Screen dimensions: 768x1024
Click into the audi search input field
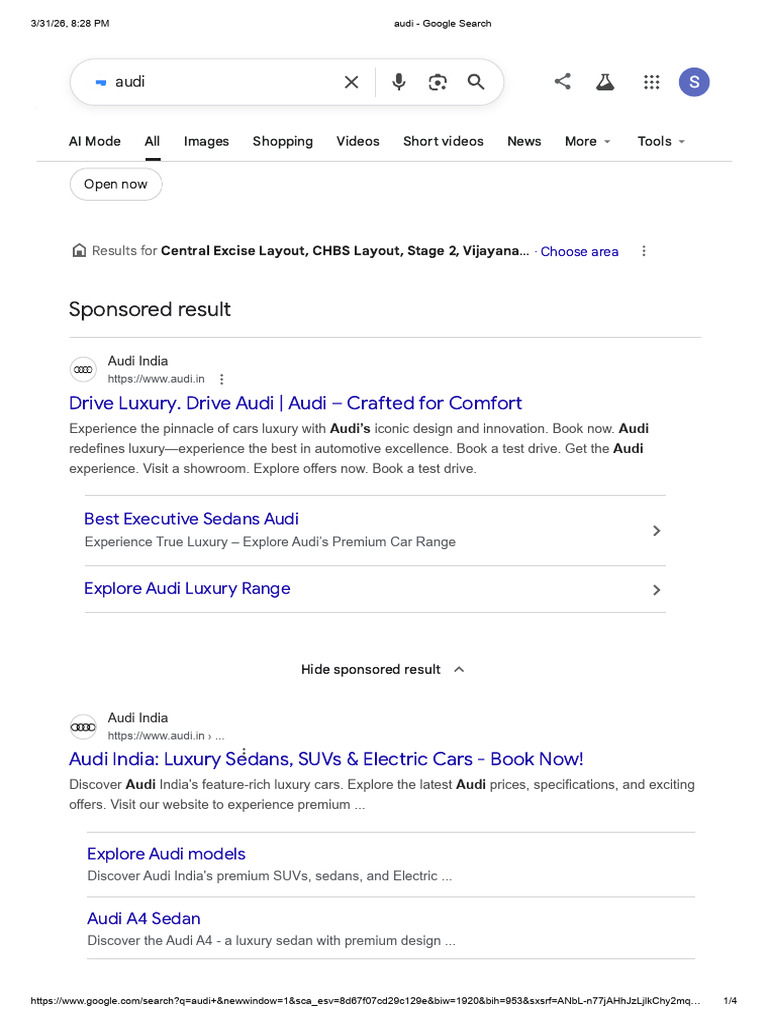pyautogui.click(x=222, y=82)
